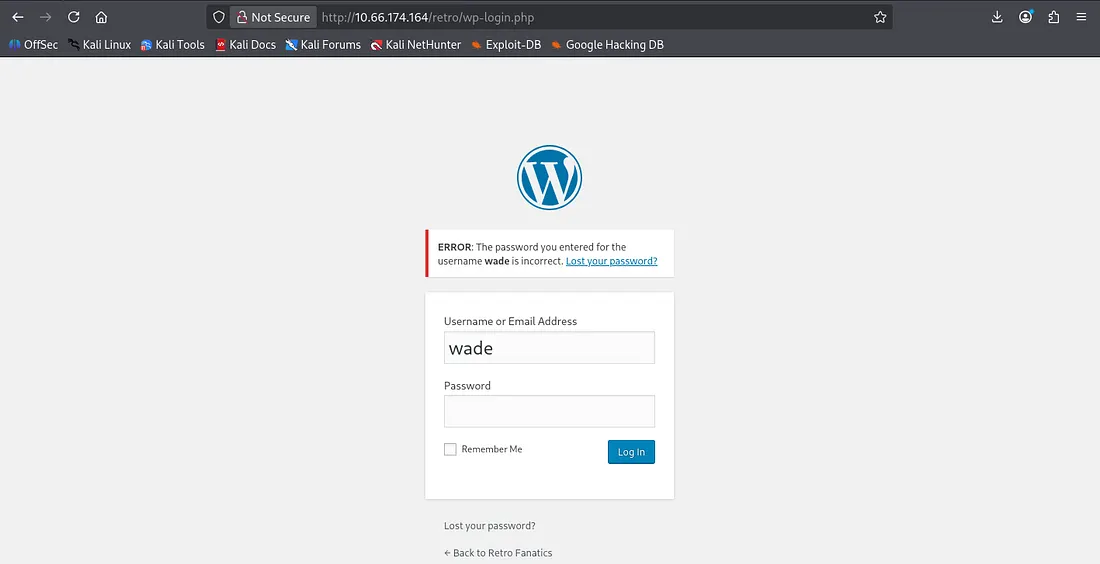
Task: Click Lost your password link in error
Action: coord(611,261)
